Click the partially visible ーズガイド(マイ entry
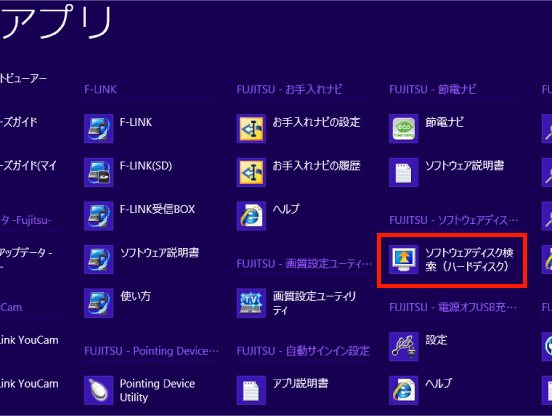Image resolution: width=552 pixels, height=416 pixels. [28, 166]
